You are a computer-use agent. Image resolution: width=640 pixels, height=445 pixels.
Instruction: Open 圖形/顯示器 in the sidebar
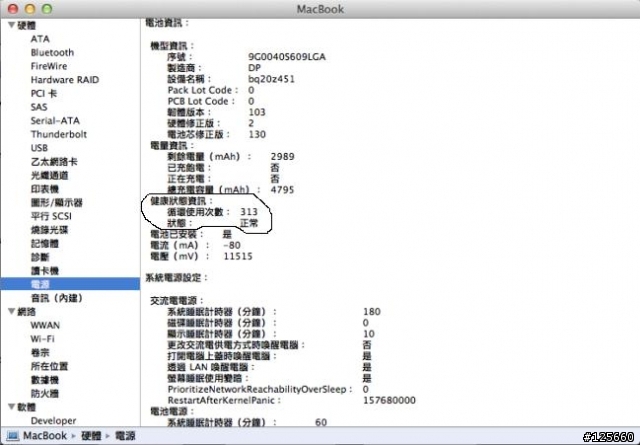click(56, 202)
